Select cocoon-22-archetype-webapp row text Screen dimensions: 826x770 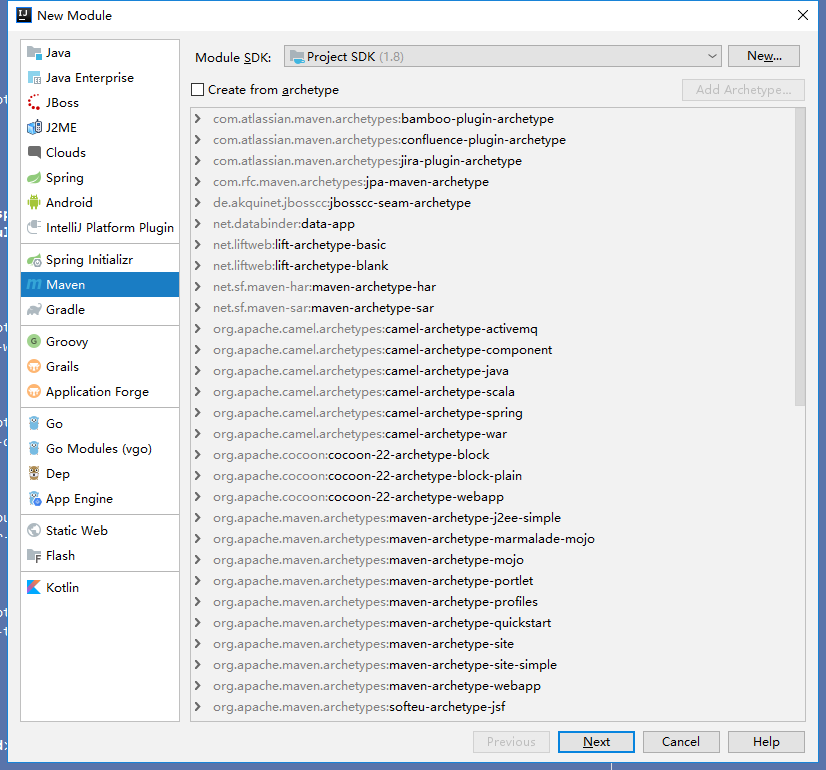point(358,497)
